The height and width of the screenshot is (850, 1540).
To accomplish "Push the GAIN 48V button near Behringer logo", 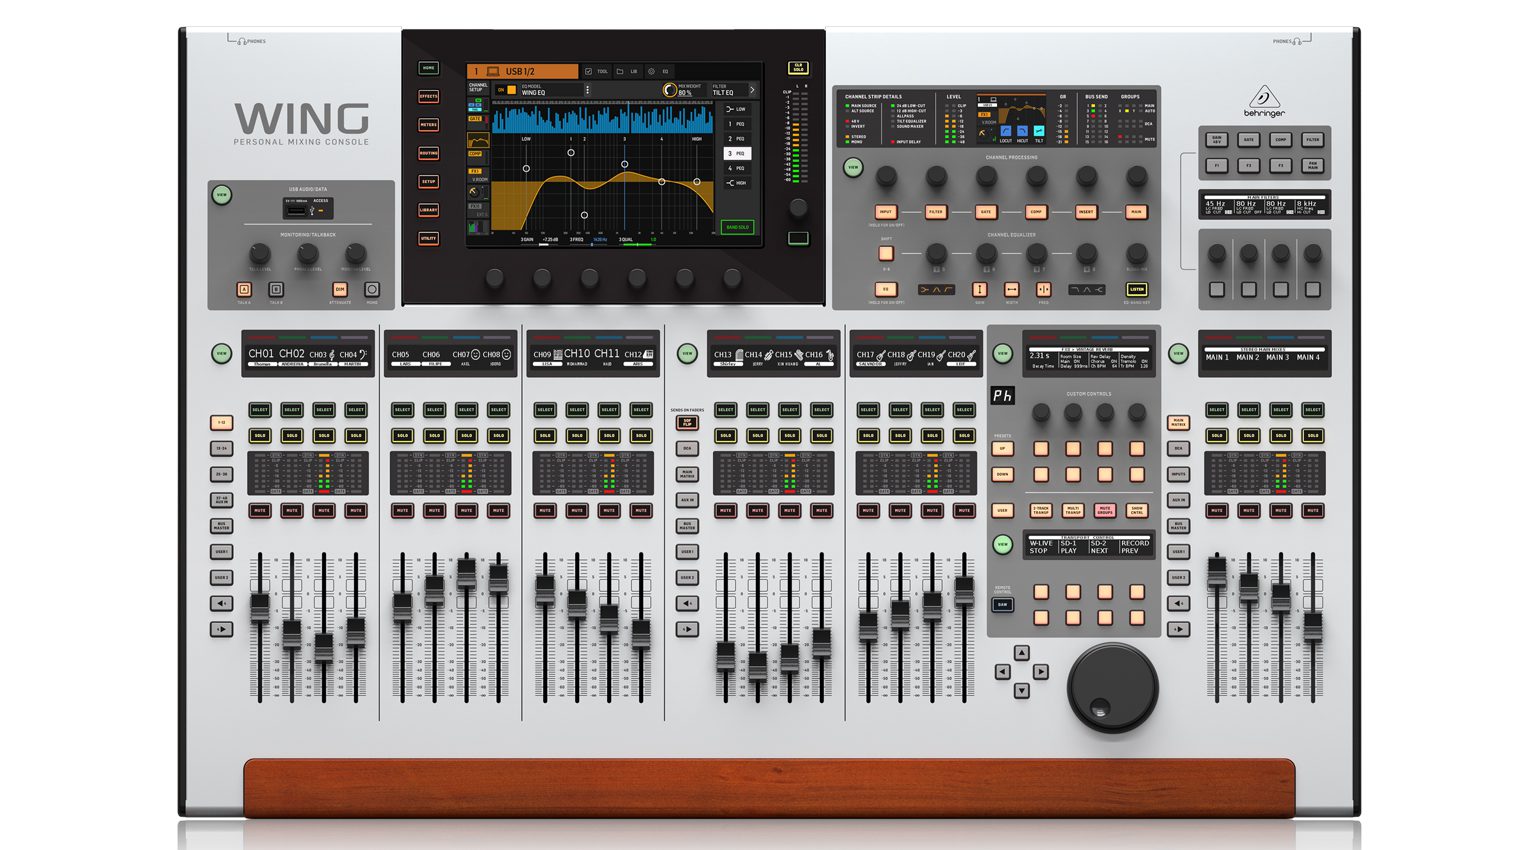I will (x=1216, y=140).
